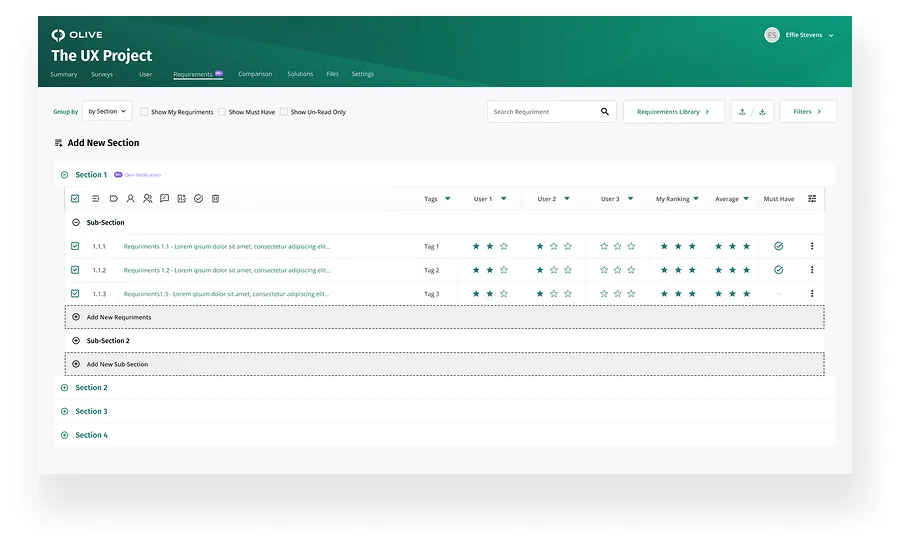
Task: Click the download arrow icon
Action: (x=762, y=112)
